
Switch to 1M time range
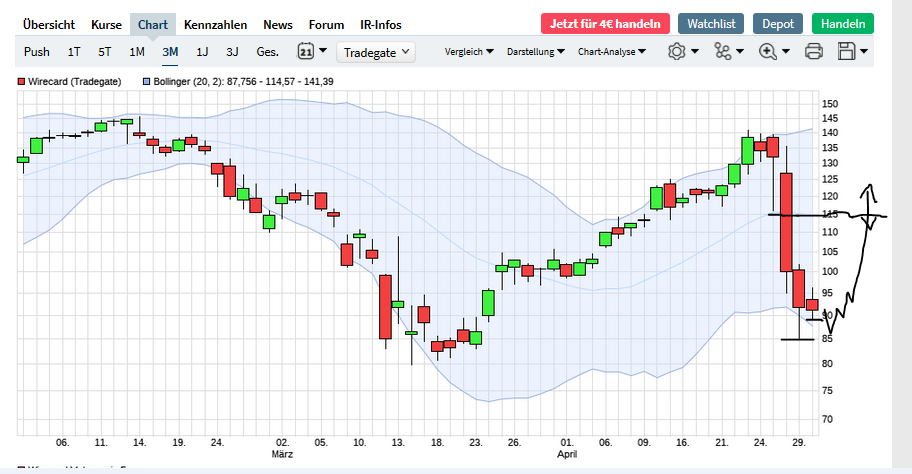(137, 51)
